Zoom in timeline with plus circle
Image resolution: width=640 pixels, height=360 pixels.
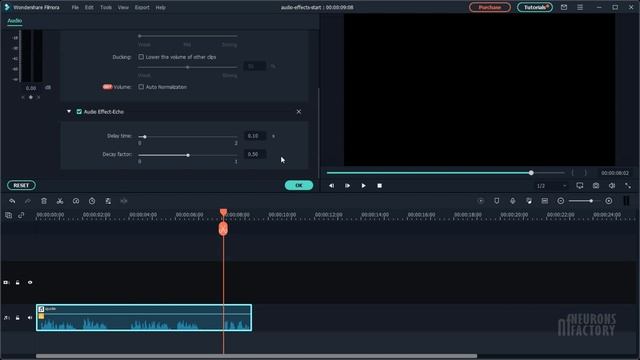pos(609,201)
